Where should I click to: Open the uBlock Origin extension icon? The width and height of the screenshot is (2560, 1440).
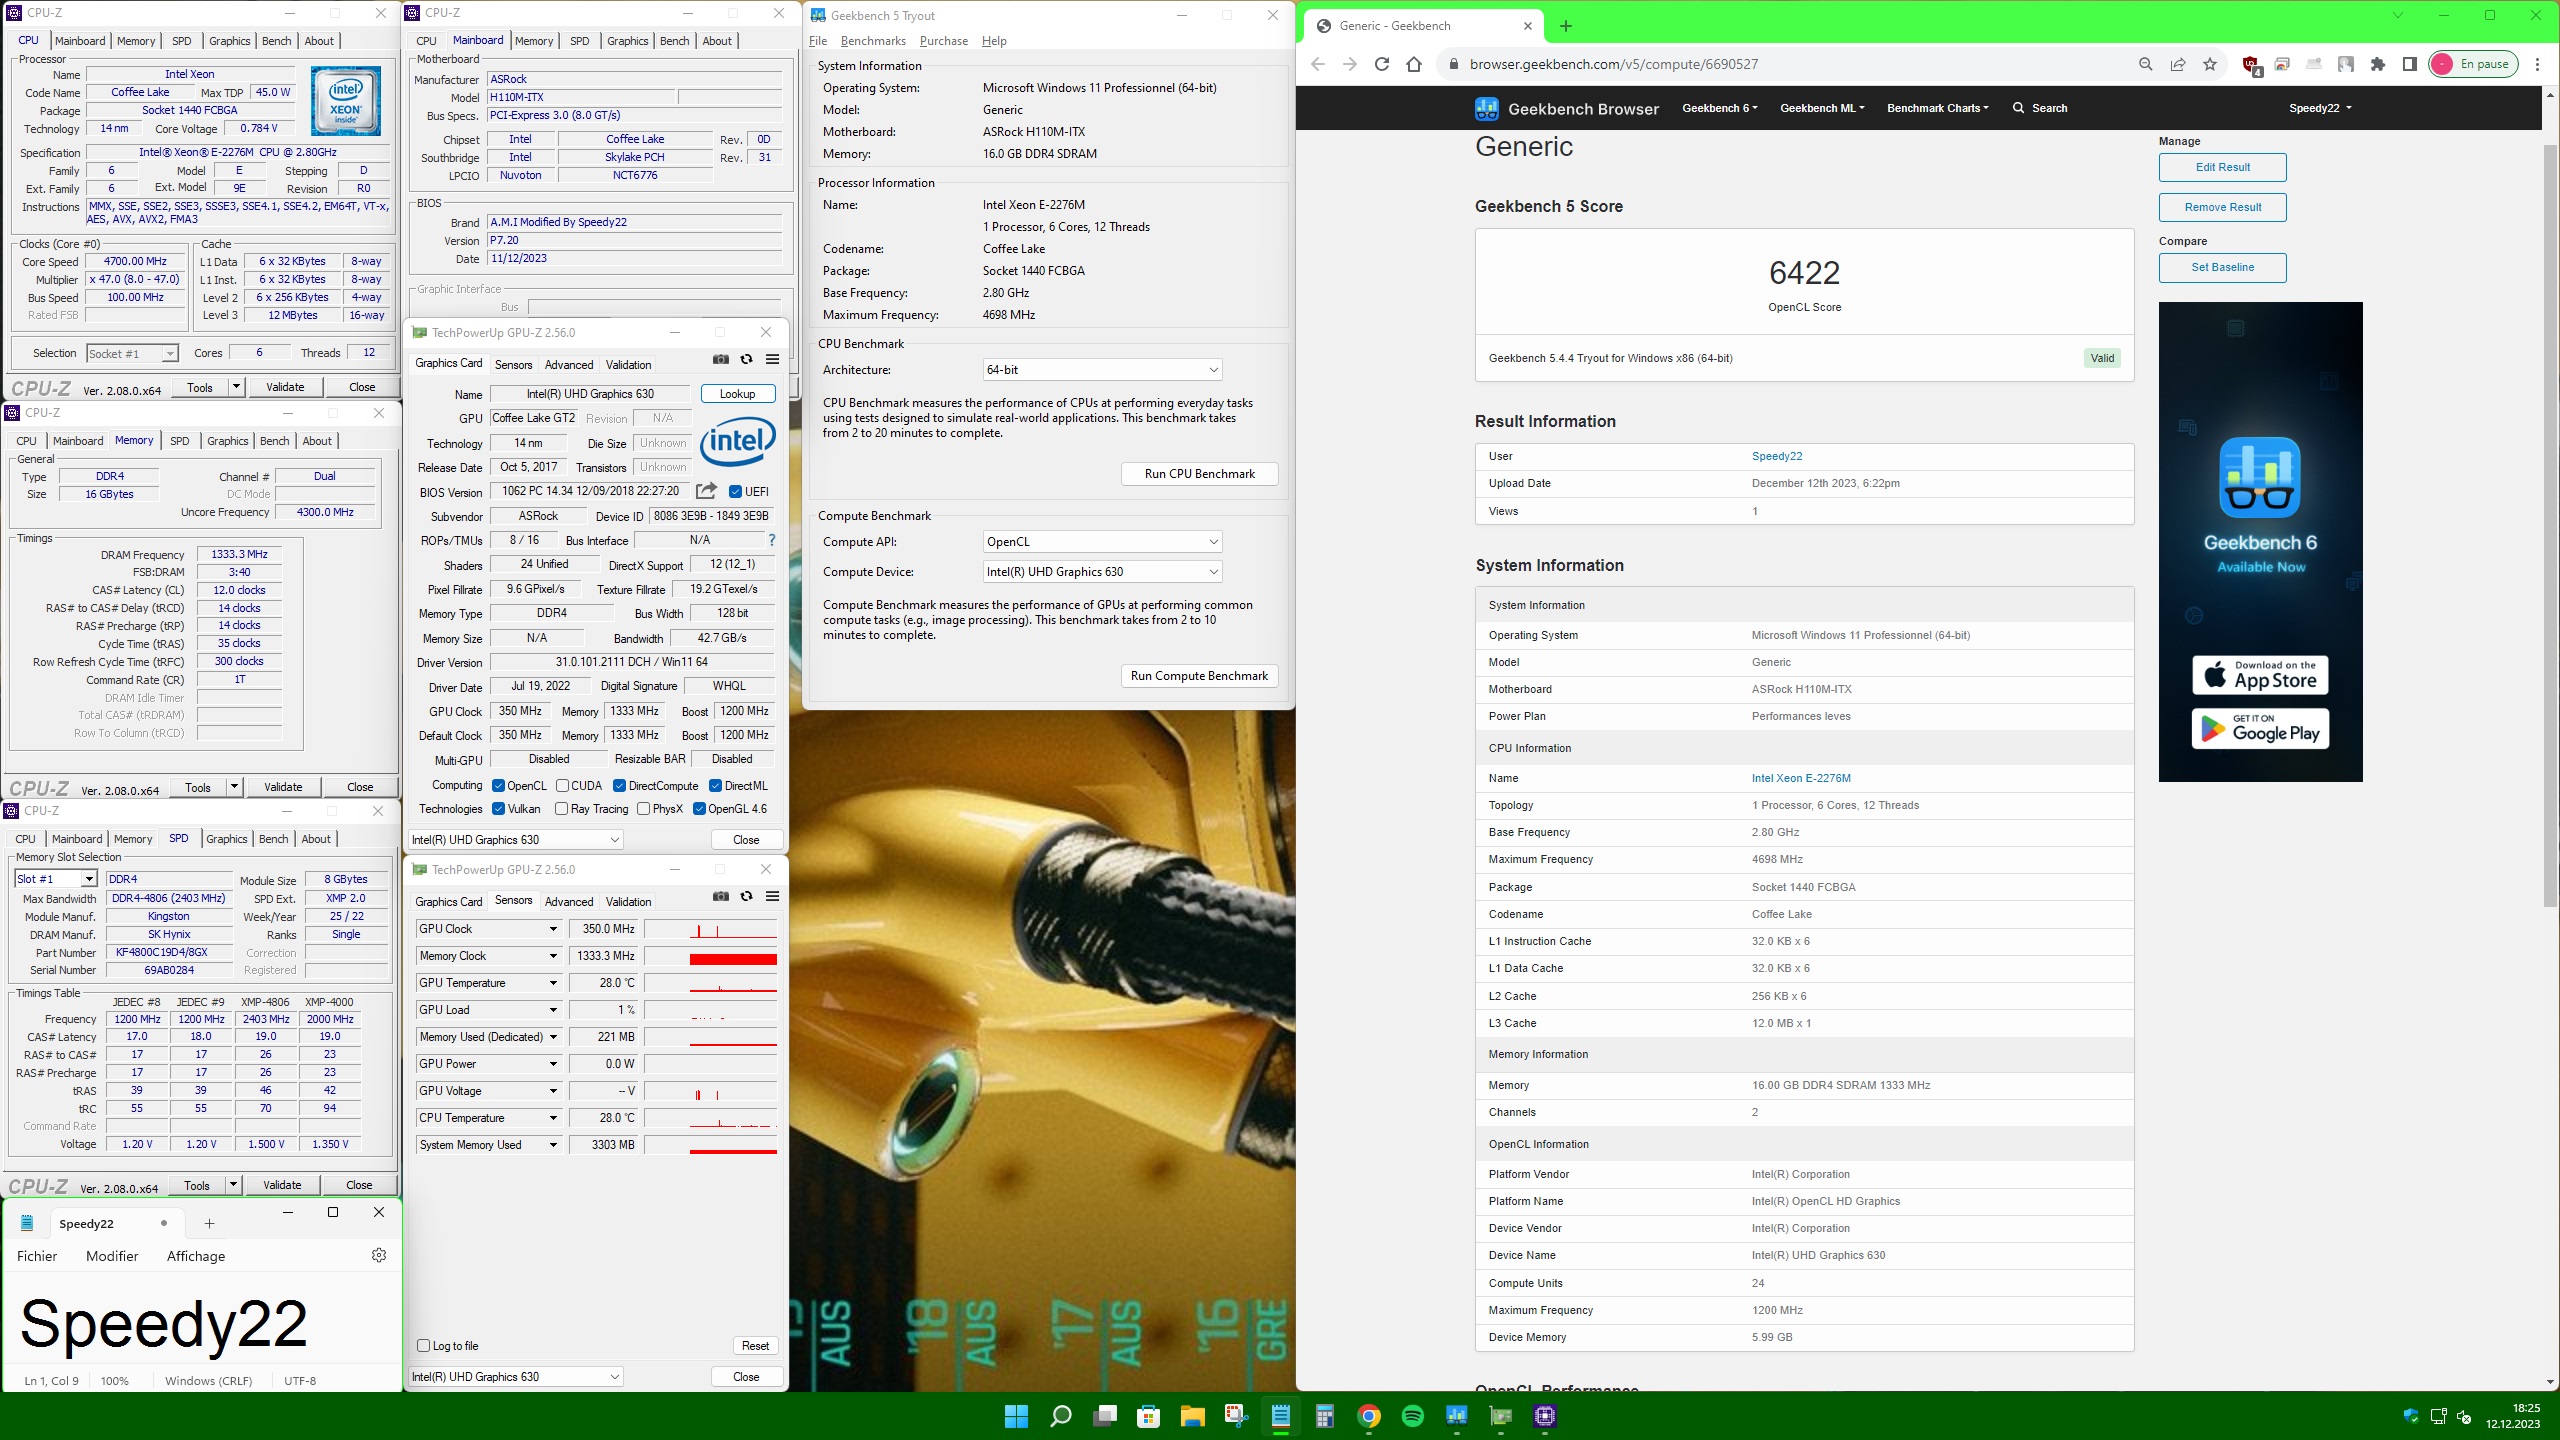2251,65
